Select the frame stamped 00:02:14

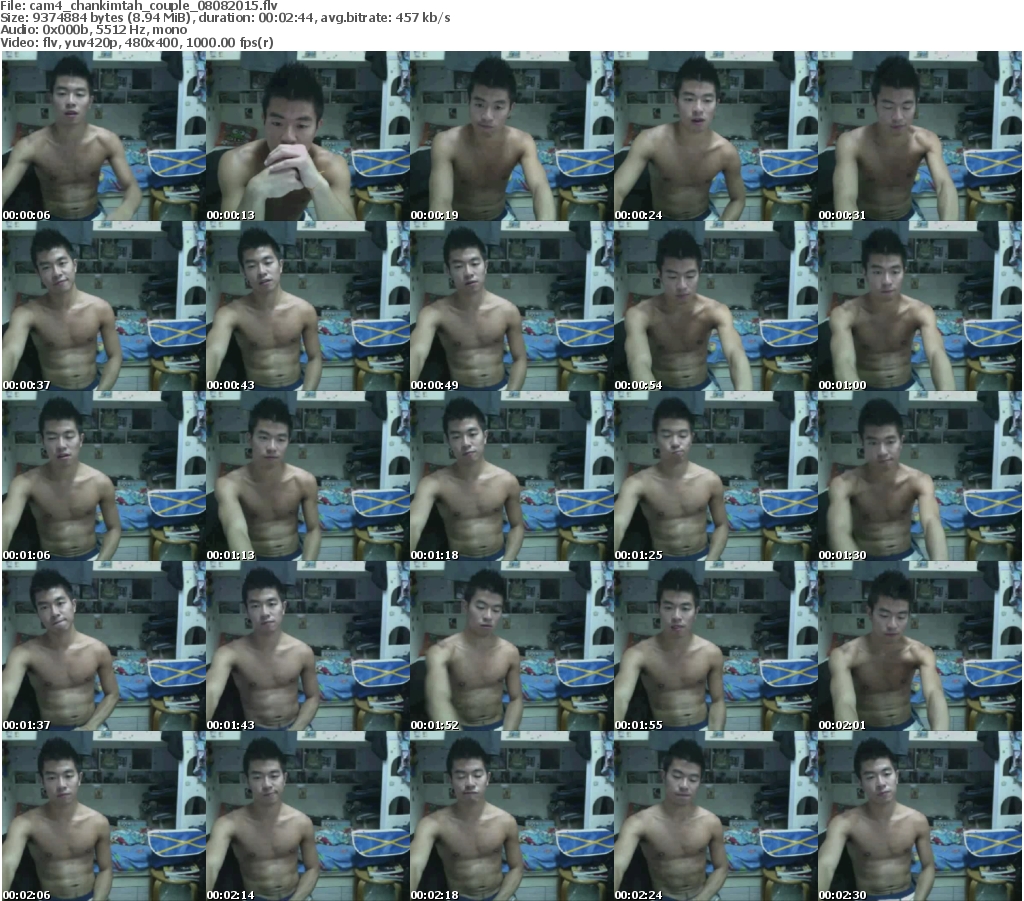[308, 816]
